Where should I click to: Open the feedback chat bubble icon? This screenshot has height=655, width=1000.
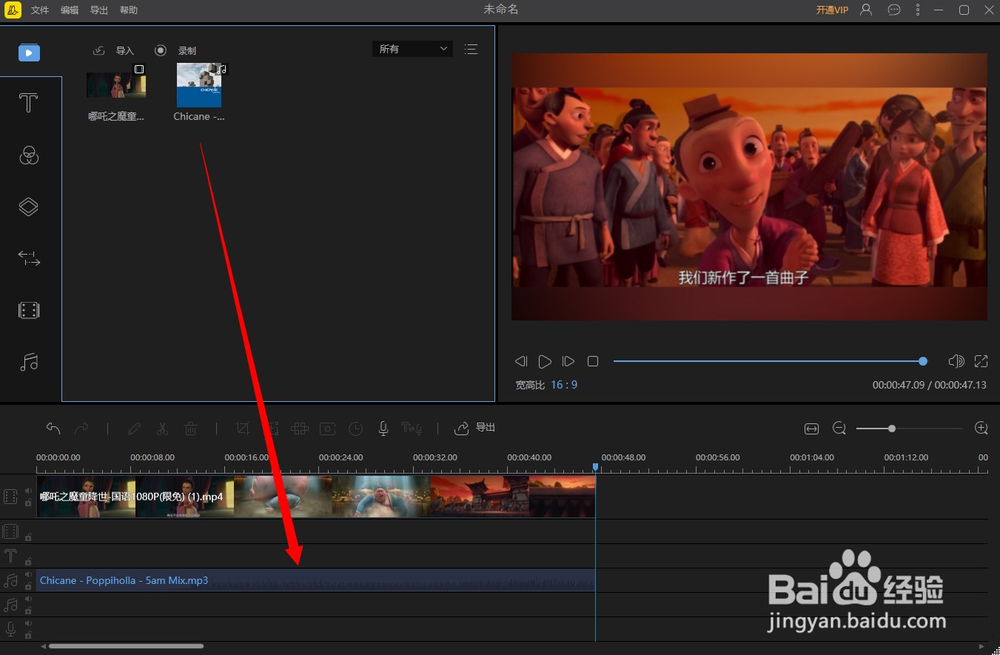(894, 10)
